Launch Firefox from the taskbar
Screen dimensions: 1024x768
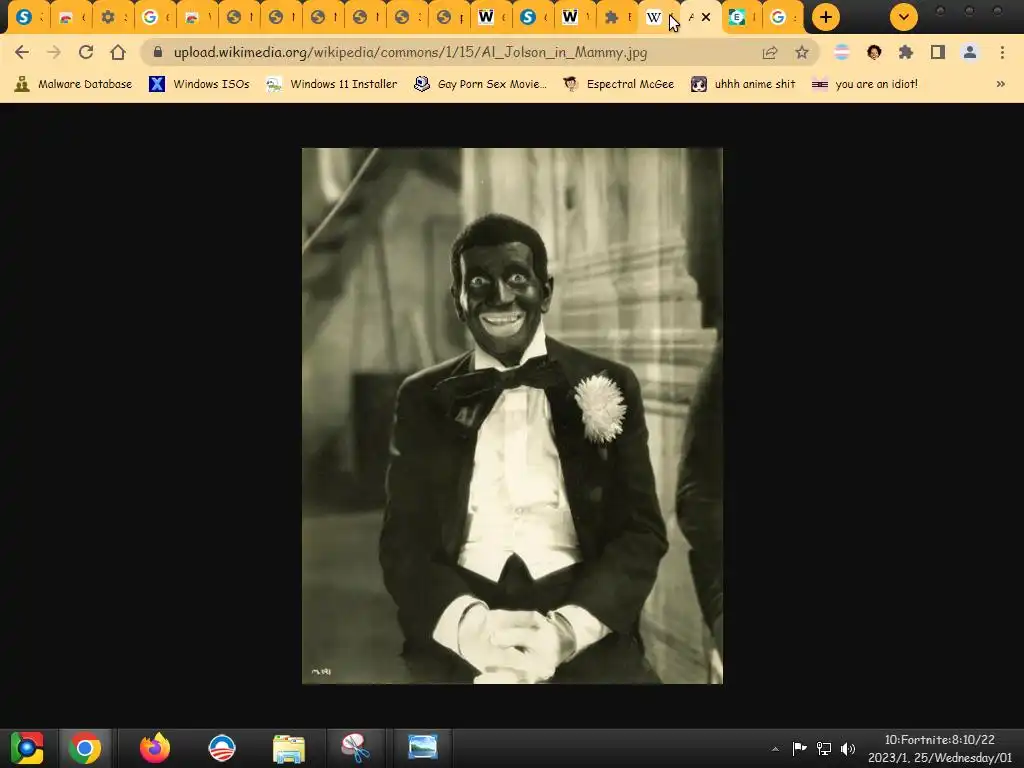point(155,748)
